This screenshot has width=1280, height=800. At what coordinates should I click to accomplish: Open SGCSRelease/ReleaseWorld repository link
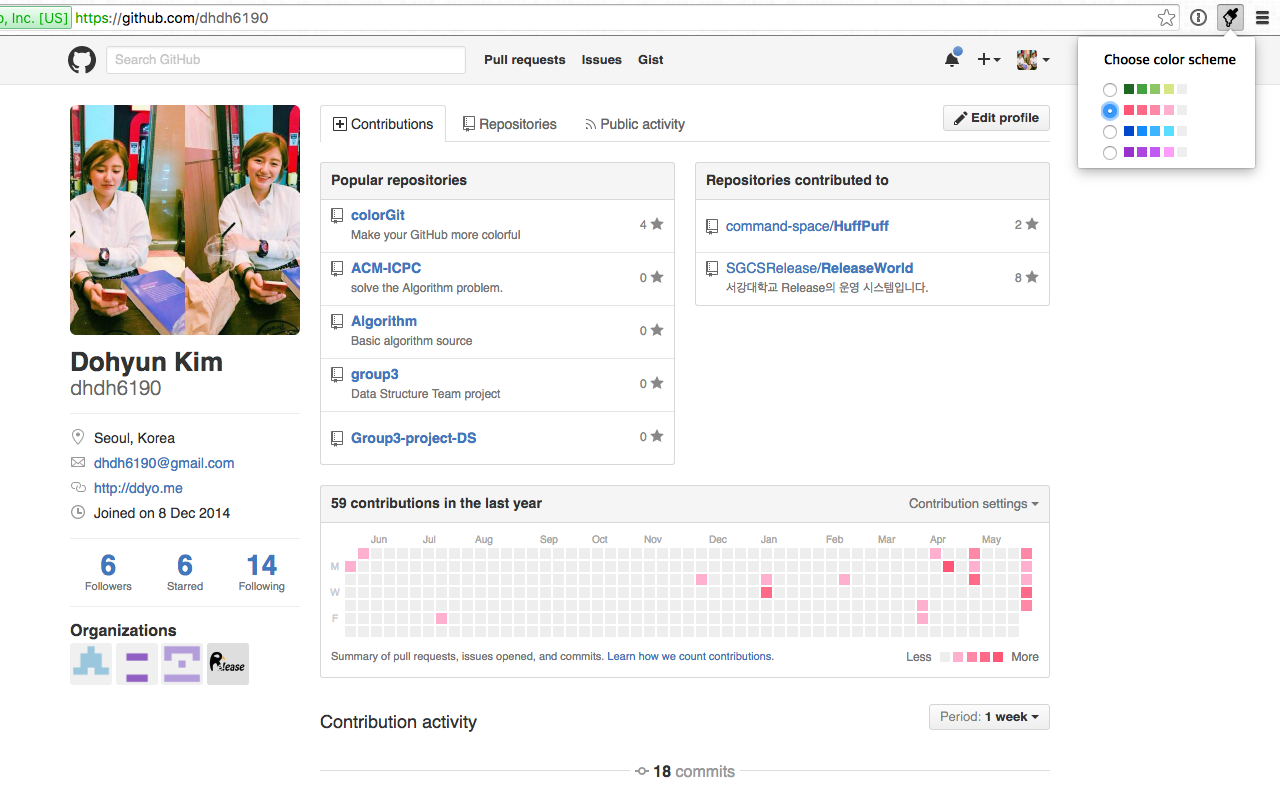[x=819, y=268]
